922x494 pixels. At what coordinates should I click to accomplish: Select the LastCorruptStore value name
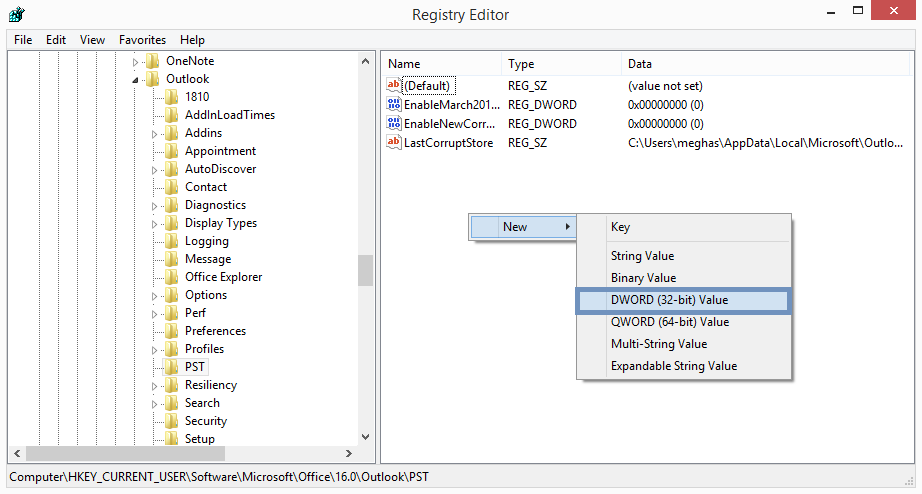pyautogui.click(x=448, y=143)
